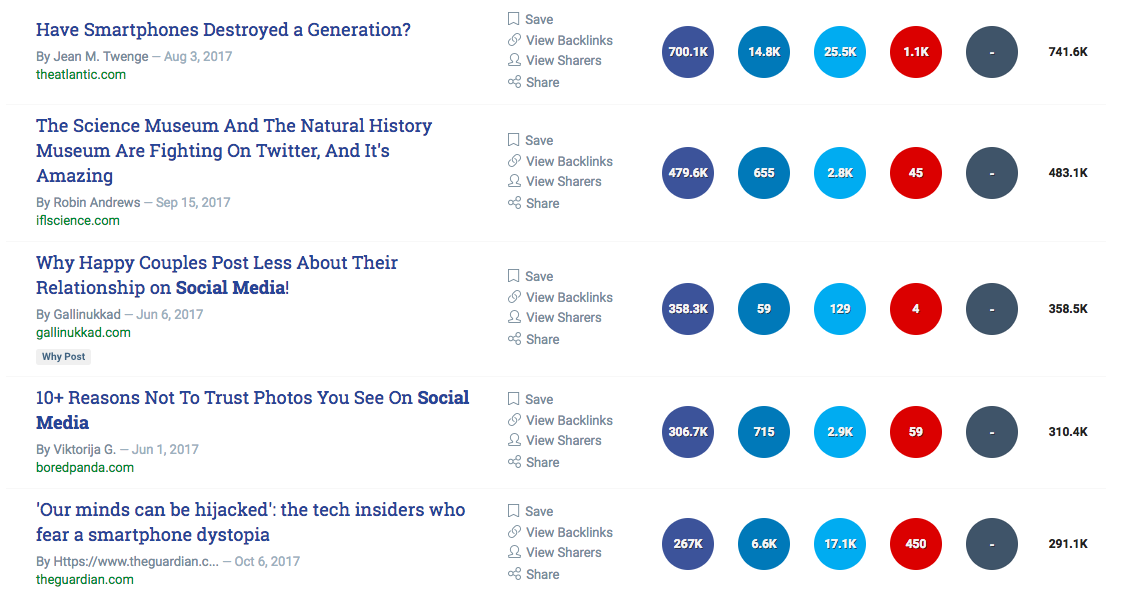Click the person icon next to 'View Sharers'
The width and height of the screenshot is (1125, 596).
click(514, 60)
